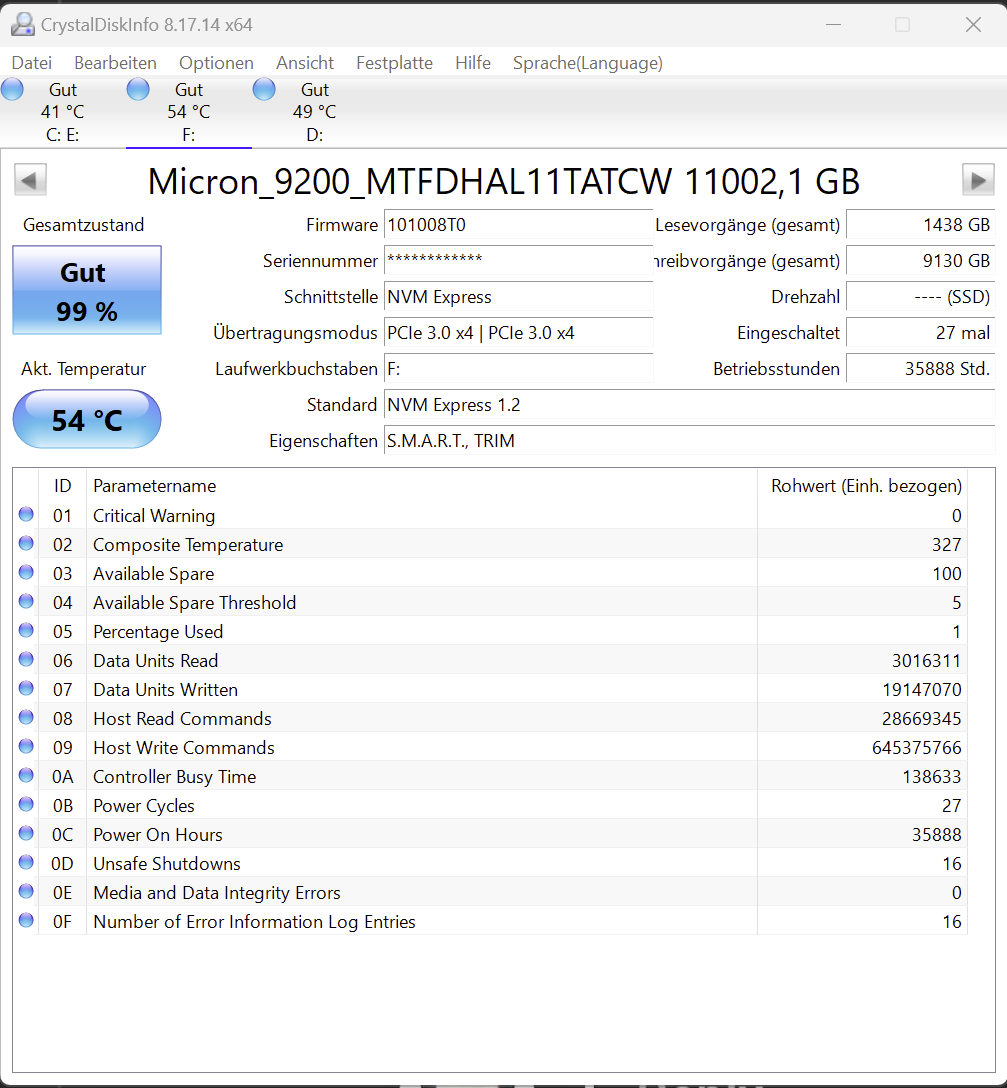Open the Datei menu
Image resolution: width=1007 pixels, height=1088 pixels.
click(31, 63)
